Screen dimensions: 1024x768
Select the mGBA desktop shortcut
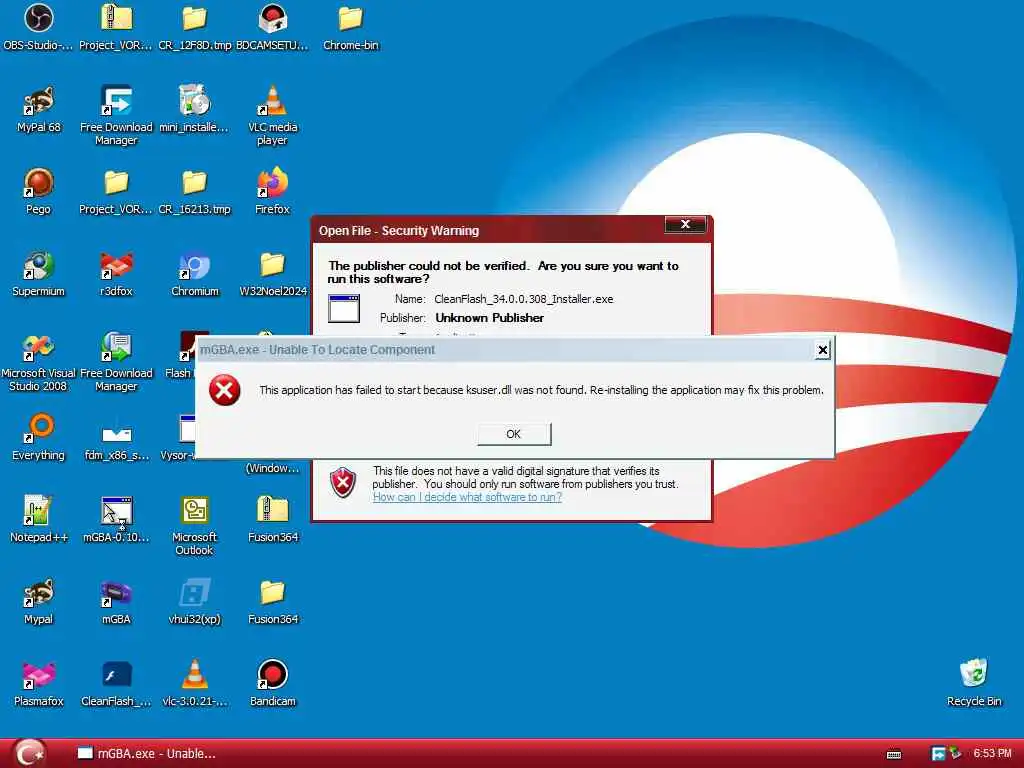[116, 601]
